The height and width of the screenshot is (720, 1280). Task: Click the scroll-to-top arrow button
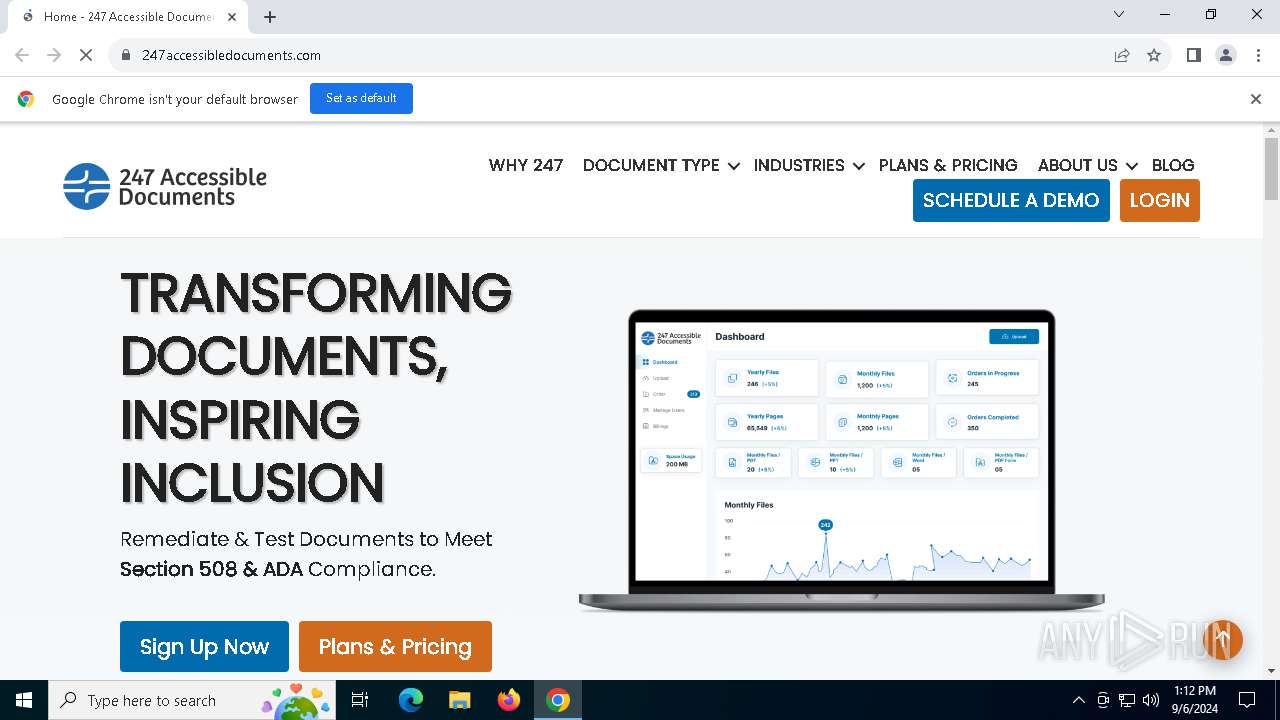[1223, 639]
